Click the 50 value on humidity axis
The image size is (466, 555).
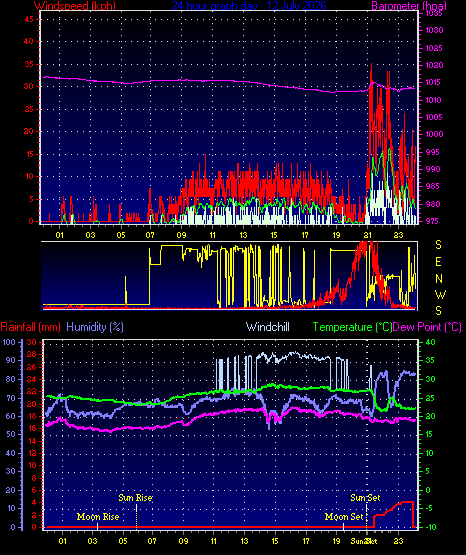(11, 434)
